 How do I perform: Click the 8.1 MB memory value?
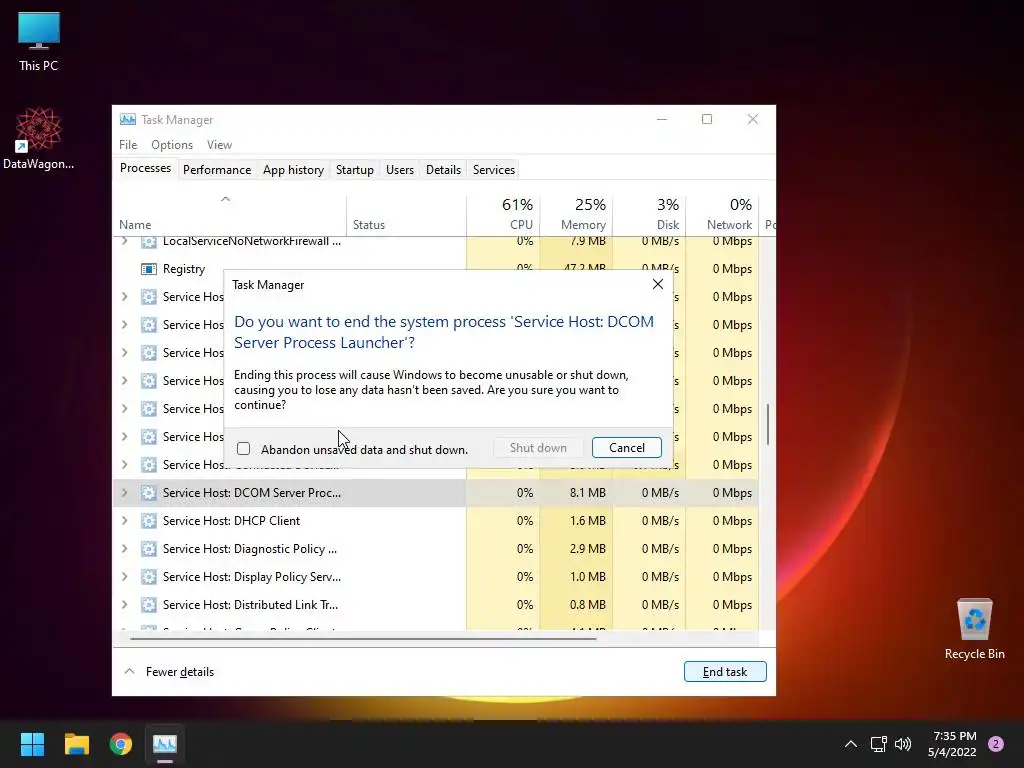click(587, 493)
